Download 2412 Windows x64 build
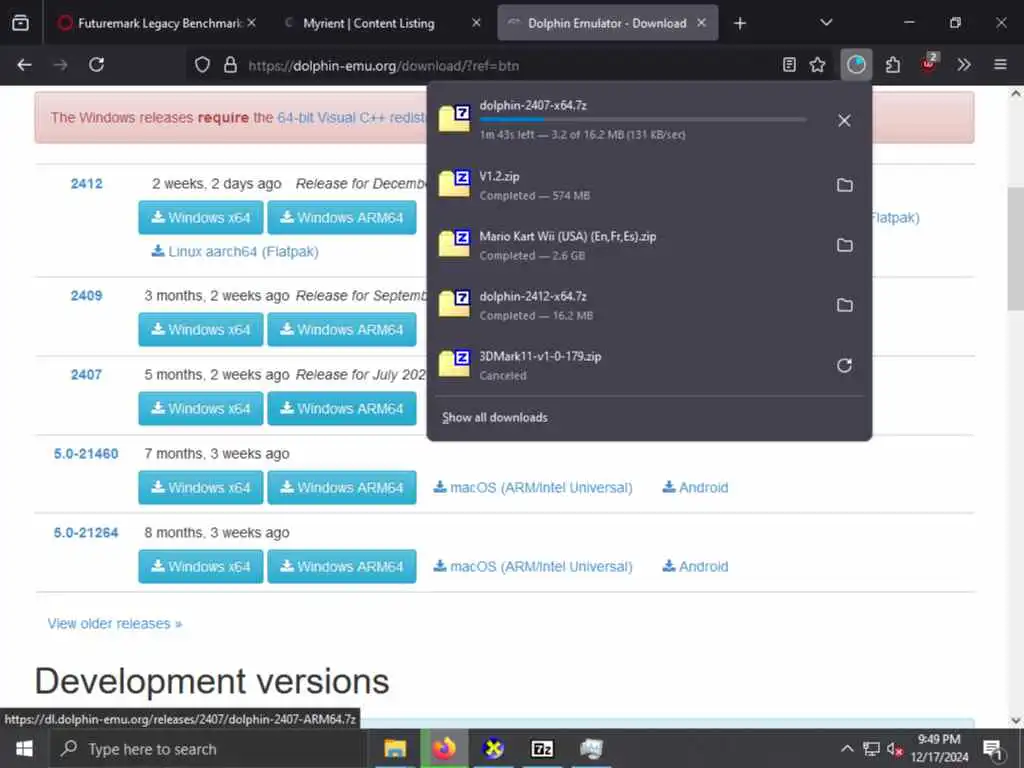 coord(200,217)
